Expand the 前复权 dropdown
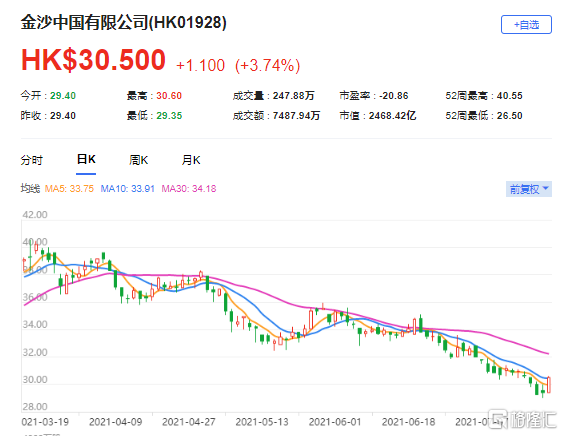 [529, 189]
